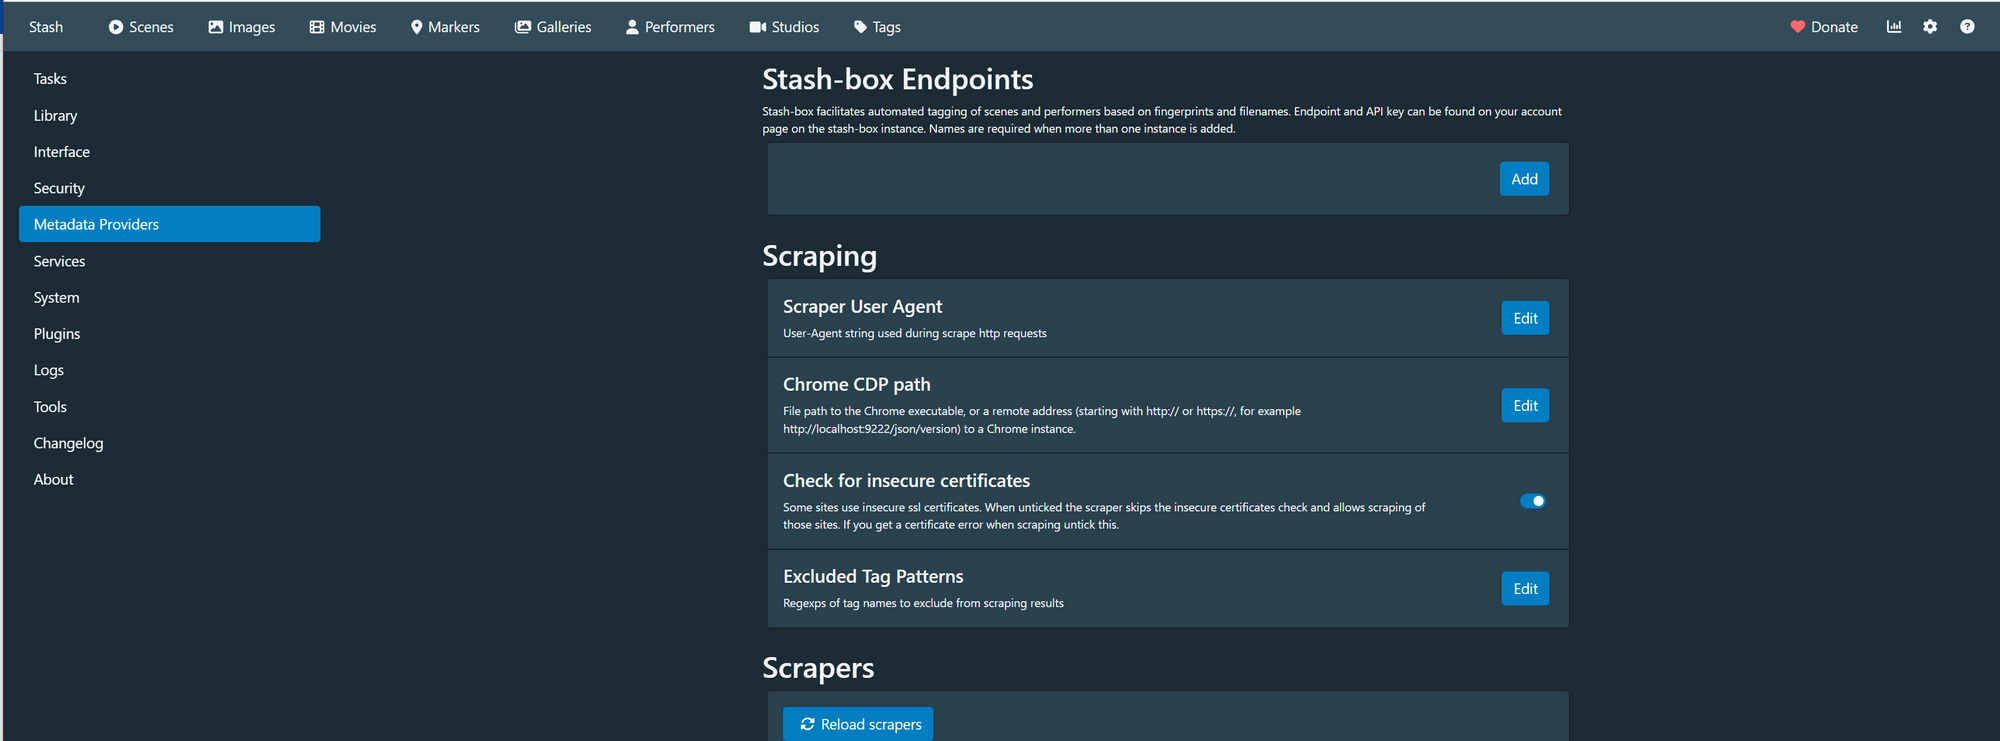Screen dimensions: 2000x741
Task: Open the Markers page
Action: pos(445,27)
